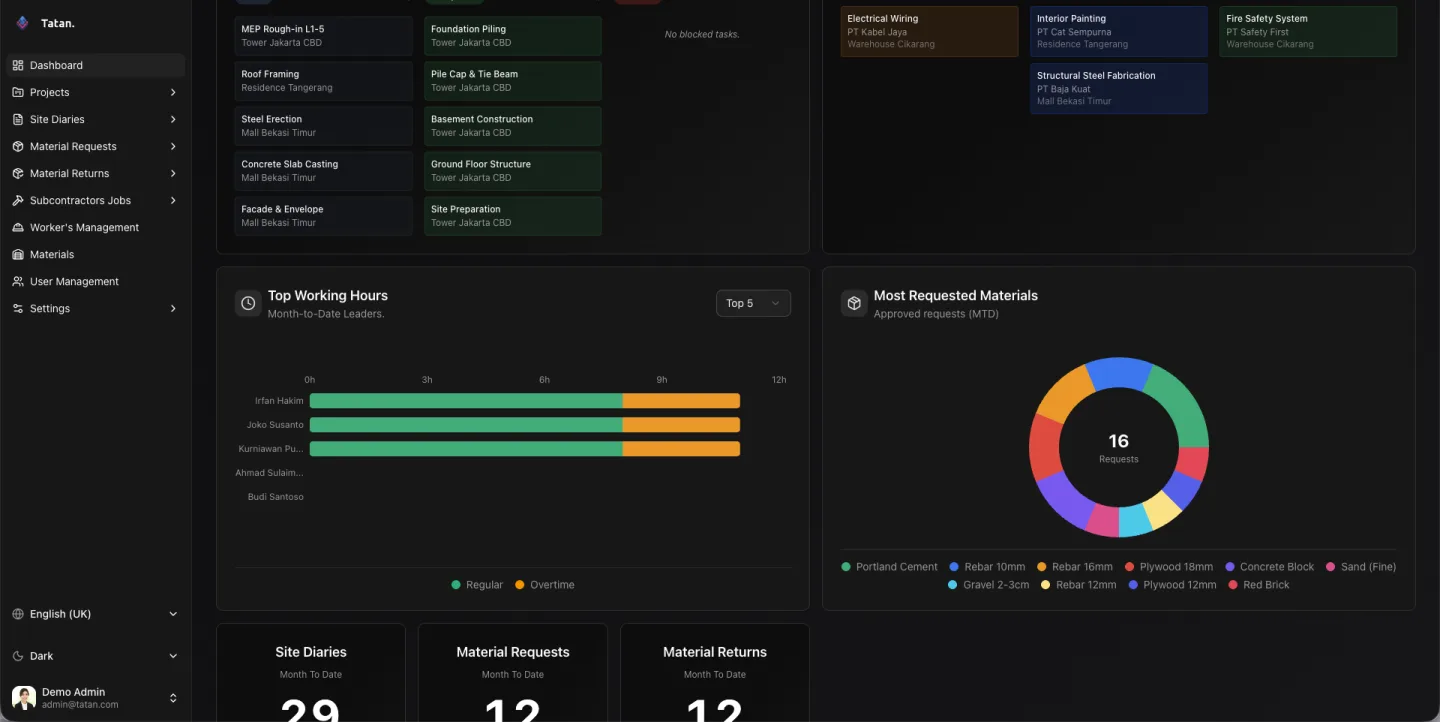Click the Worker's Management calendar icon

(x=18, y=227)
